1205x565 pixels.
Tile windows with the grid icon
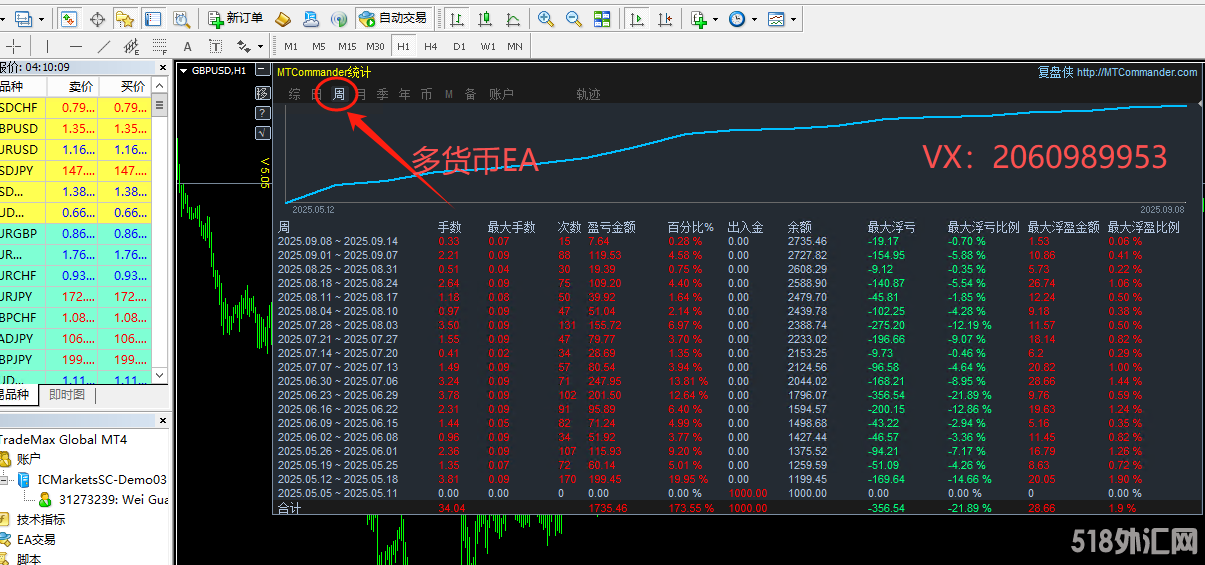[x=602, y=18]
